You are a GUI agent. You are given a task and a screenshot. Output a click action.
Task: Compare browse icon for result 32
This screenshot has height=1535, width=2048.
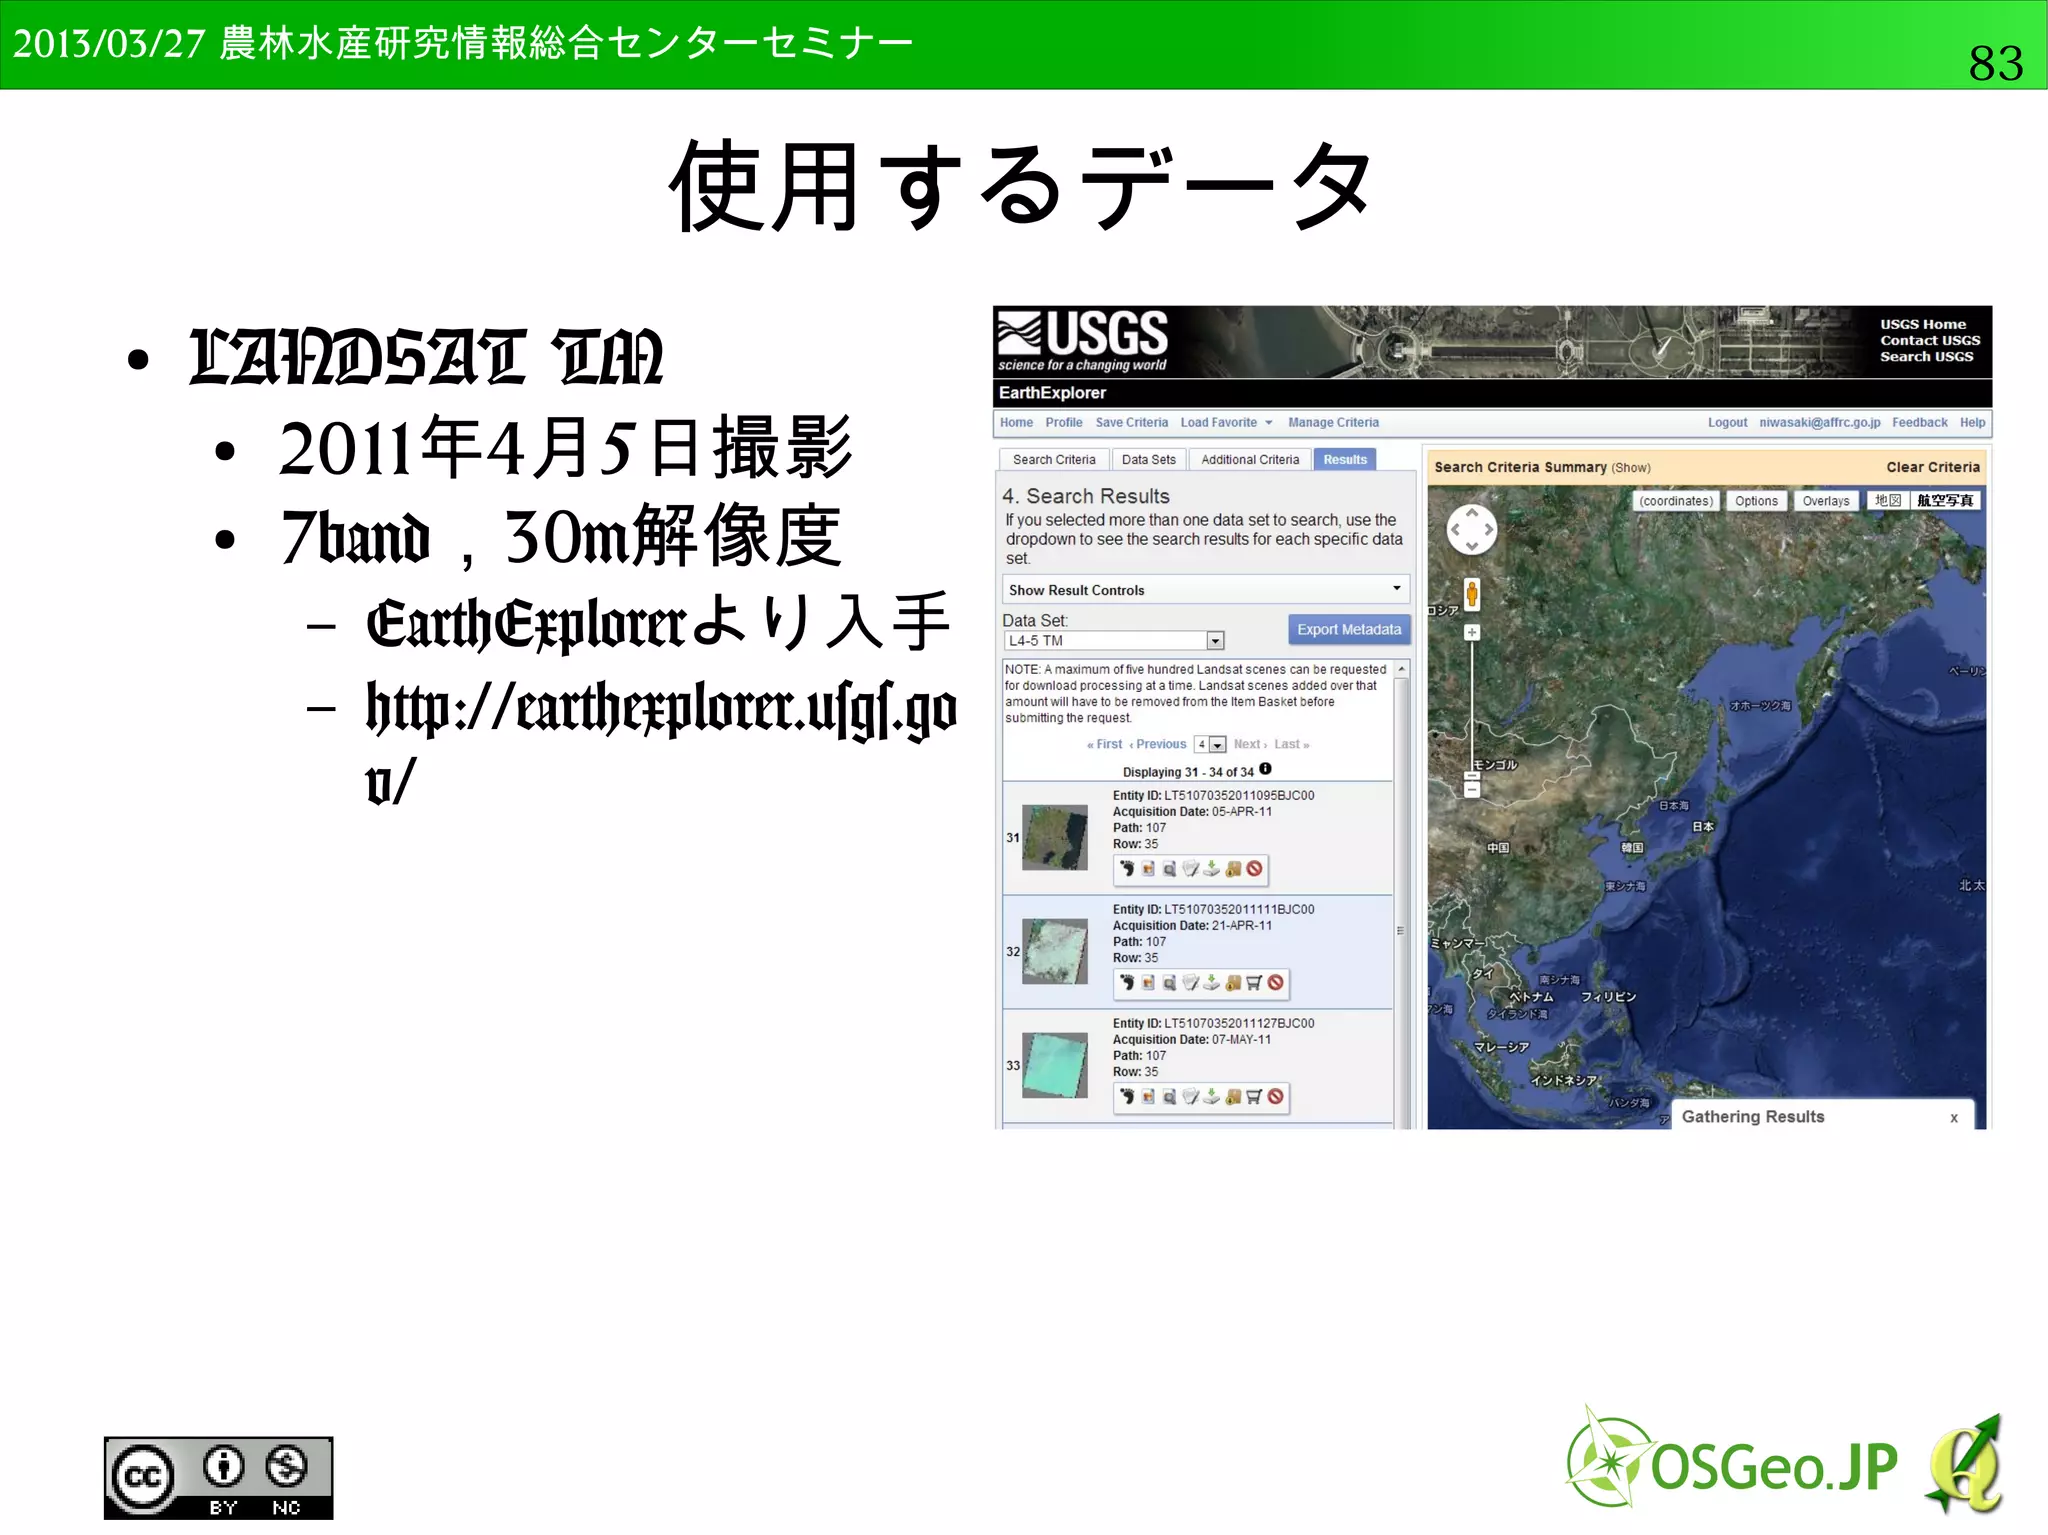pyautogui.click(x=1169, y=983)
